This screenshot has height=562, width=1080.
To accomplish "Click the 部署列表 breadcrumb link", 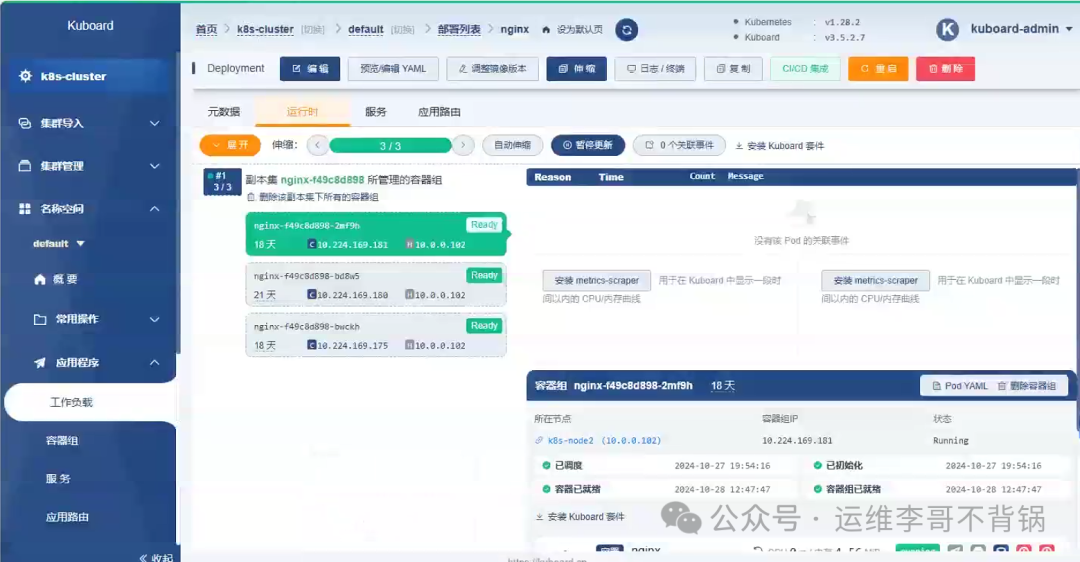I will 459,30.
